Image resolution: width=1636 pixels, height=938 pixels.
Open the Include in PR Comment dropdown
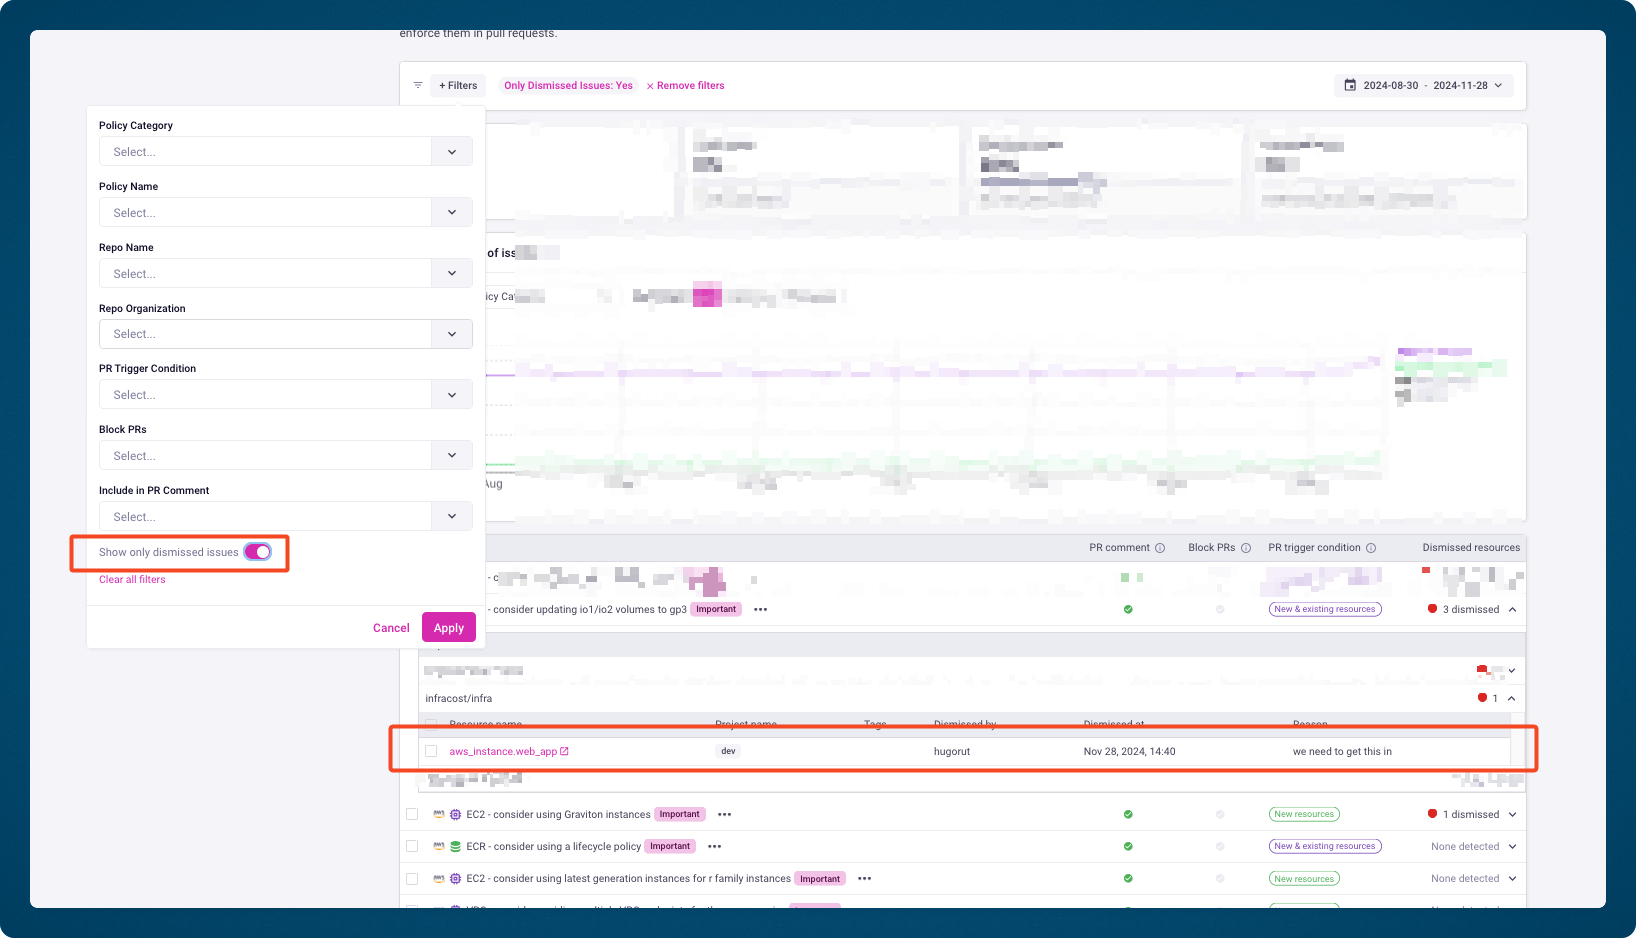[x=286, y=517]
